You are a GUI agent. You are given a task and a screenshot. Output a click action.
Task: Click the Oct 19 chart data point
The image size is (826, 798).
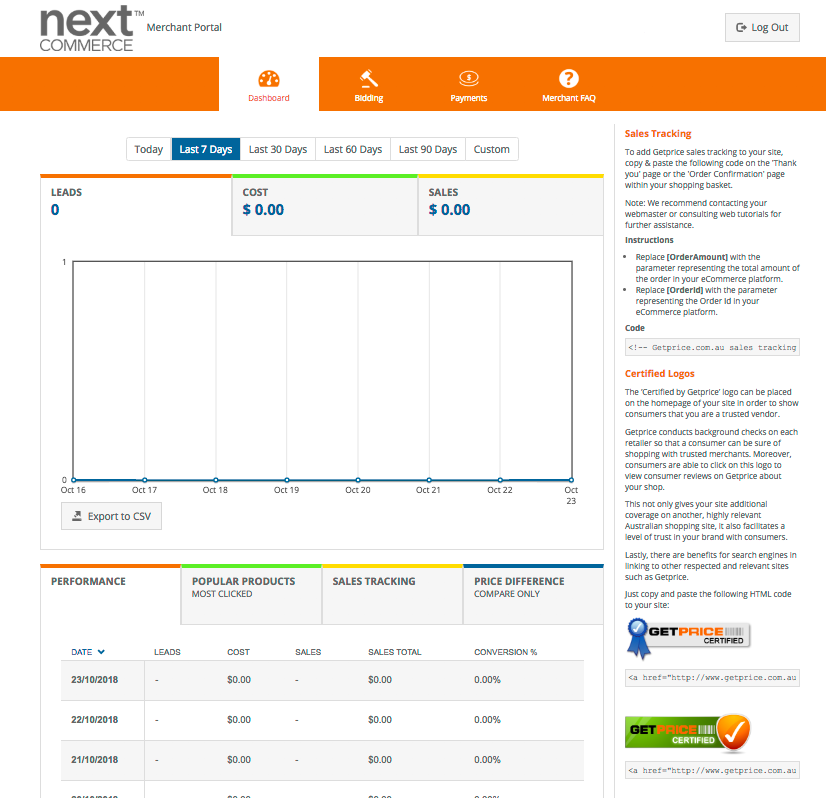(x=287, y=480)
